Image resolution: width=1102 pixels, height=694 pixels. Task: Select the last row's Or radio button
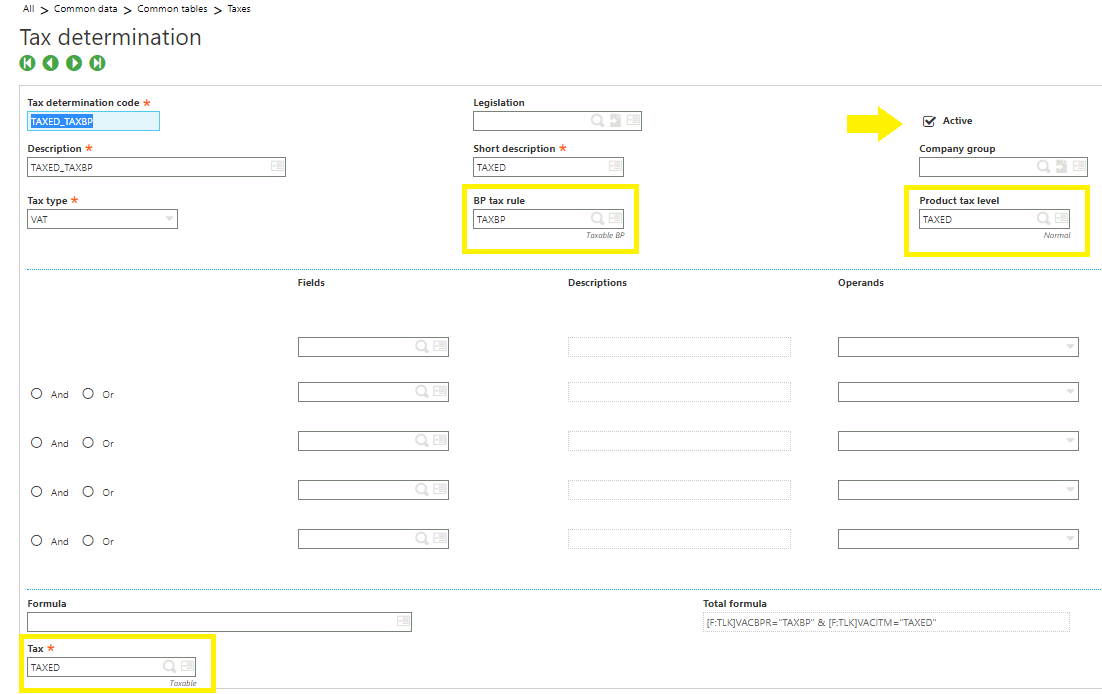pos(88,541)
